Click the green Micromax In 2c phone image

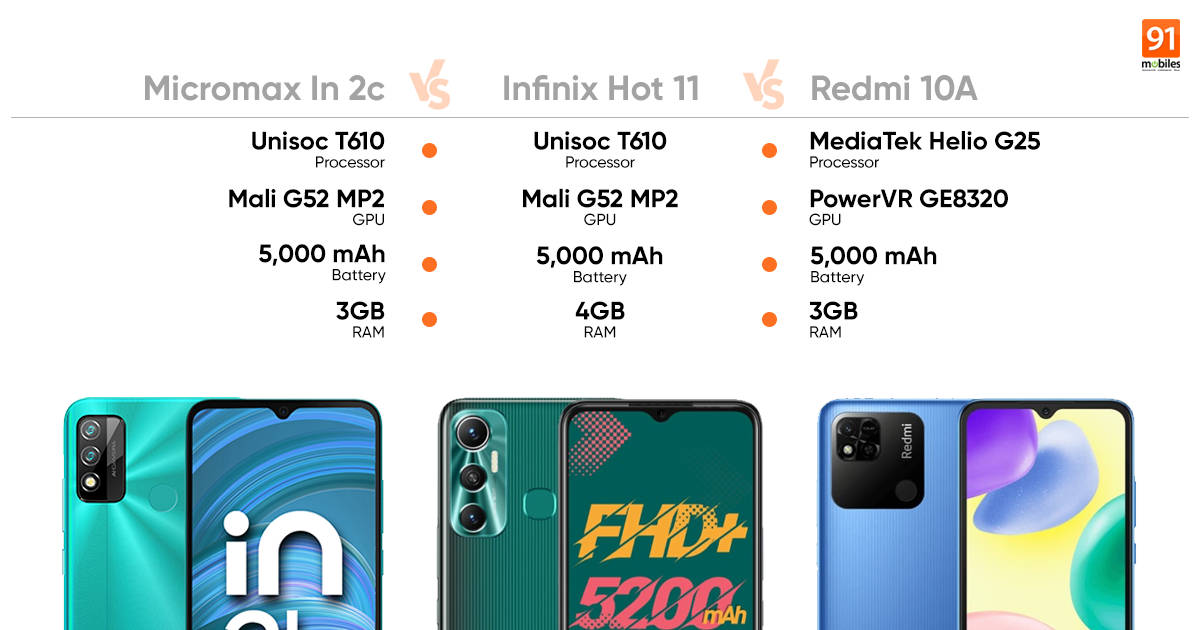pyautogui.click(x=223, y=514)
